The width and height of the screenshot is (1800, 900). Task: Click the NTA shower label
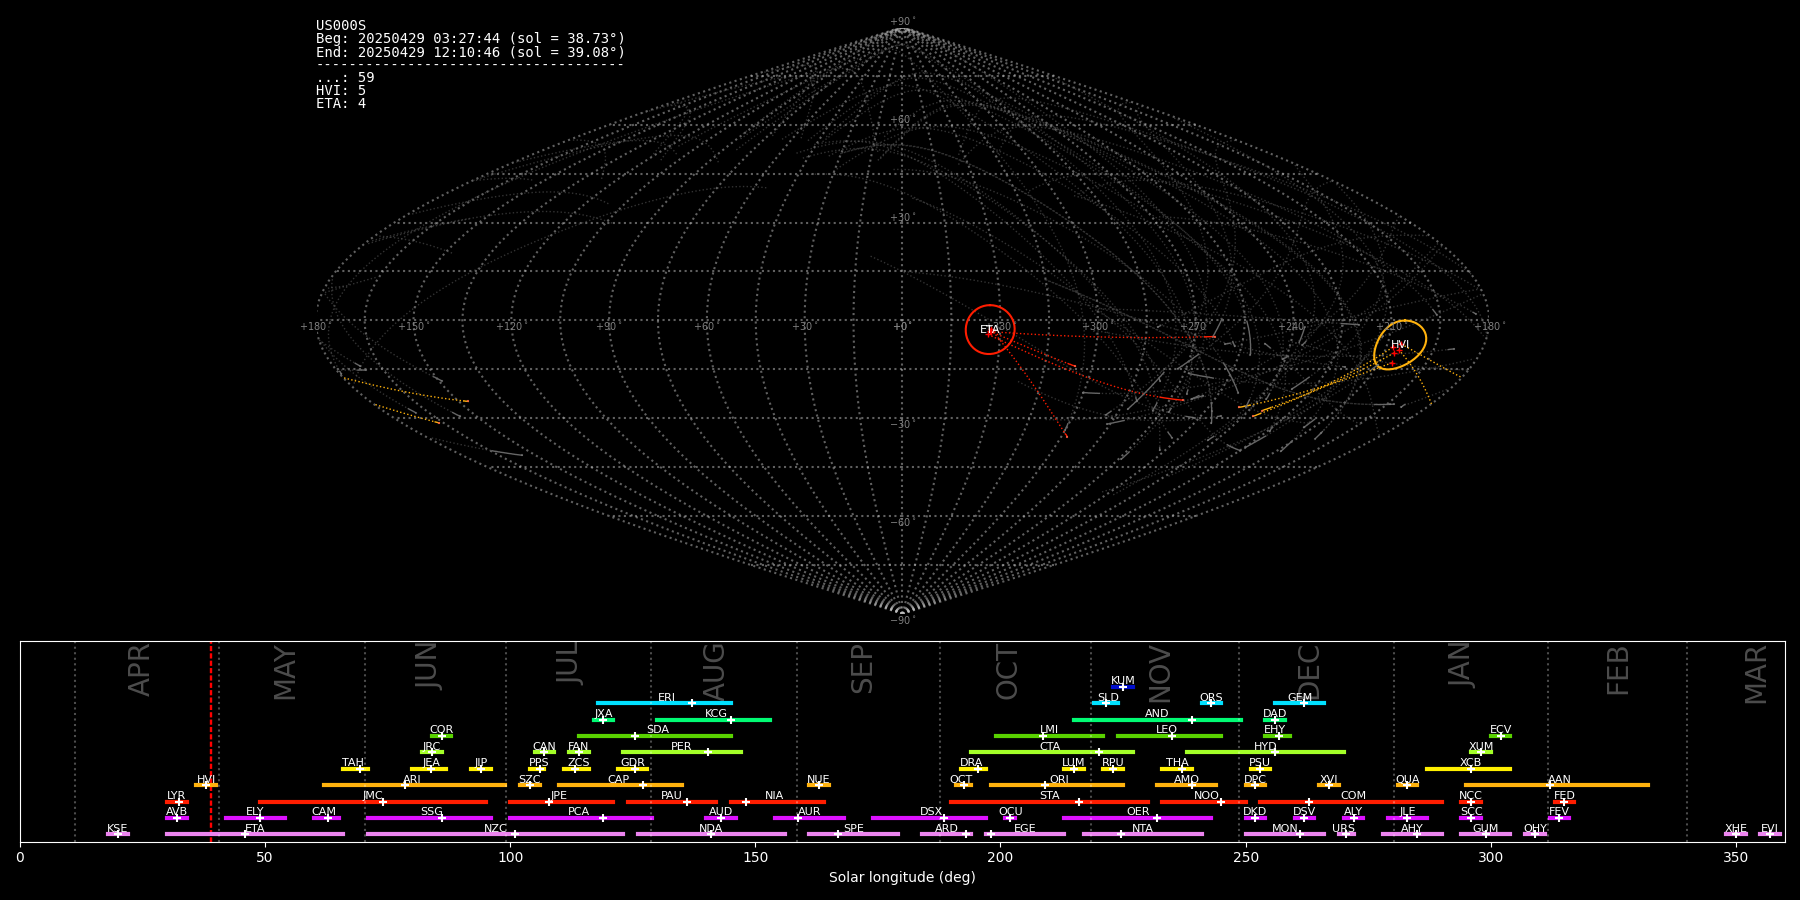point(1142,828)
